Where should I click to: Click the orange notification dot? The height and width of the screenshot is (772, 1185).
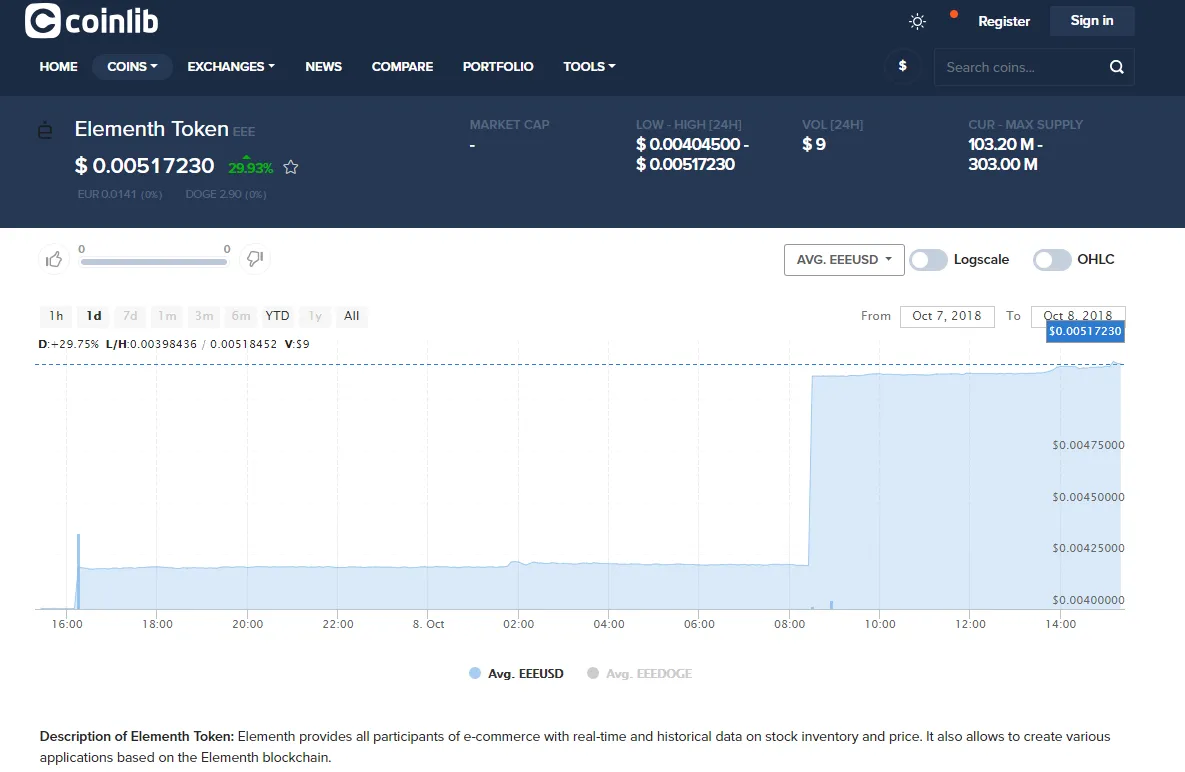(x=954, y=14)
